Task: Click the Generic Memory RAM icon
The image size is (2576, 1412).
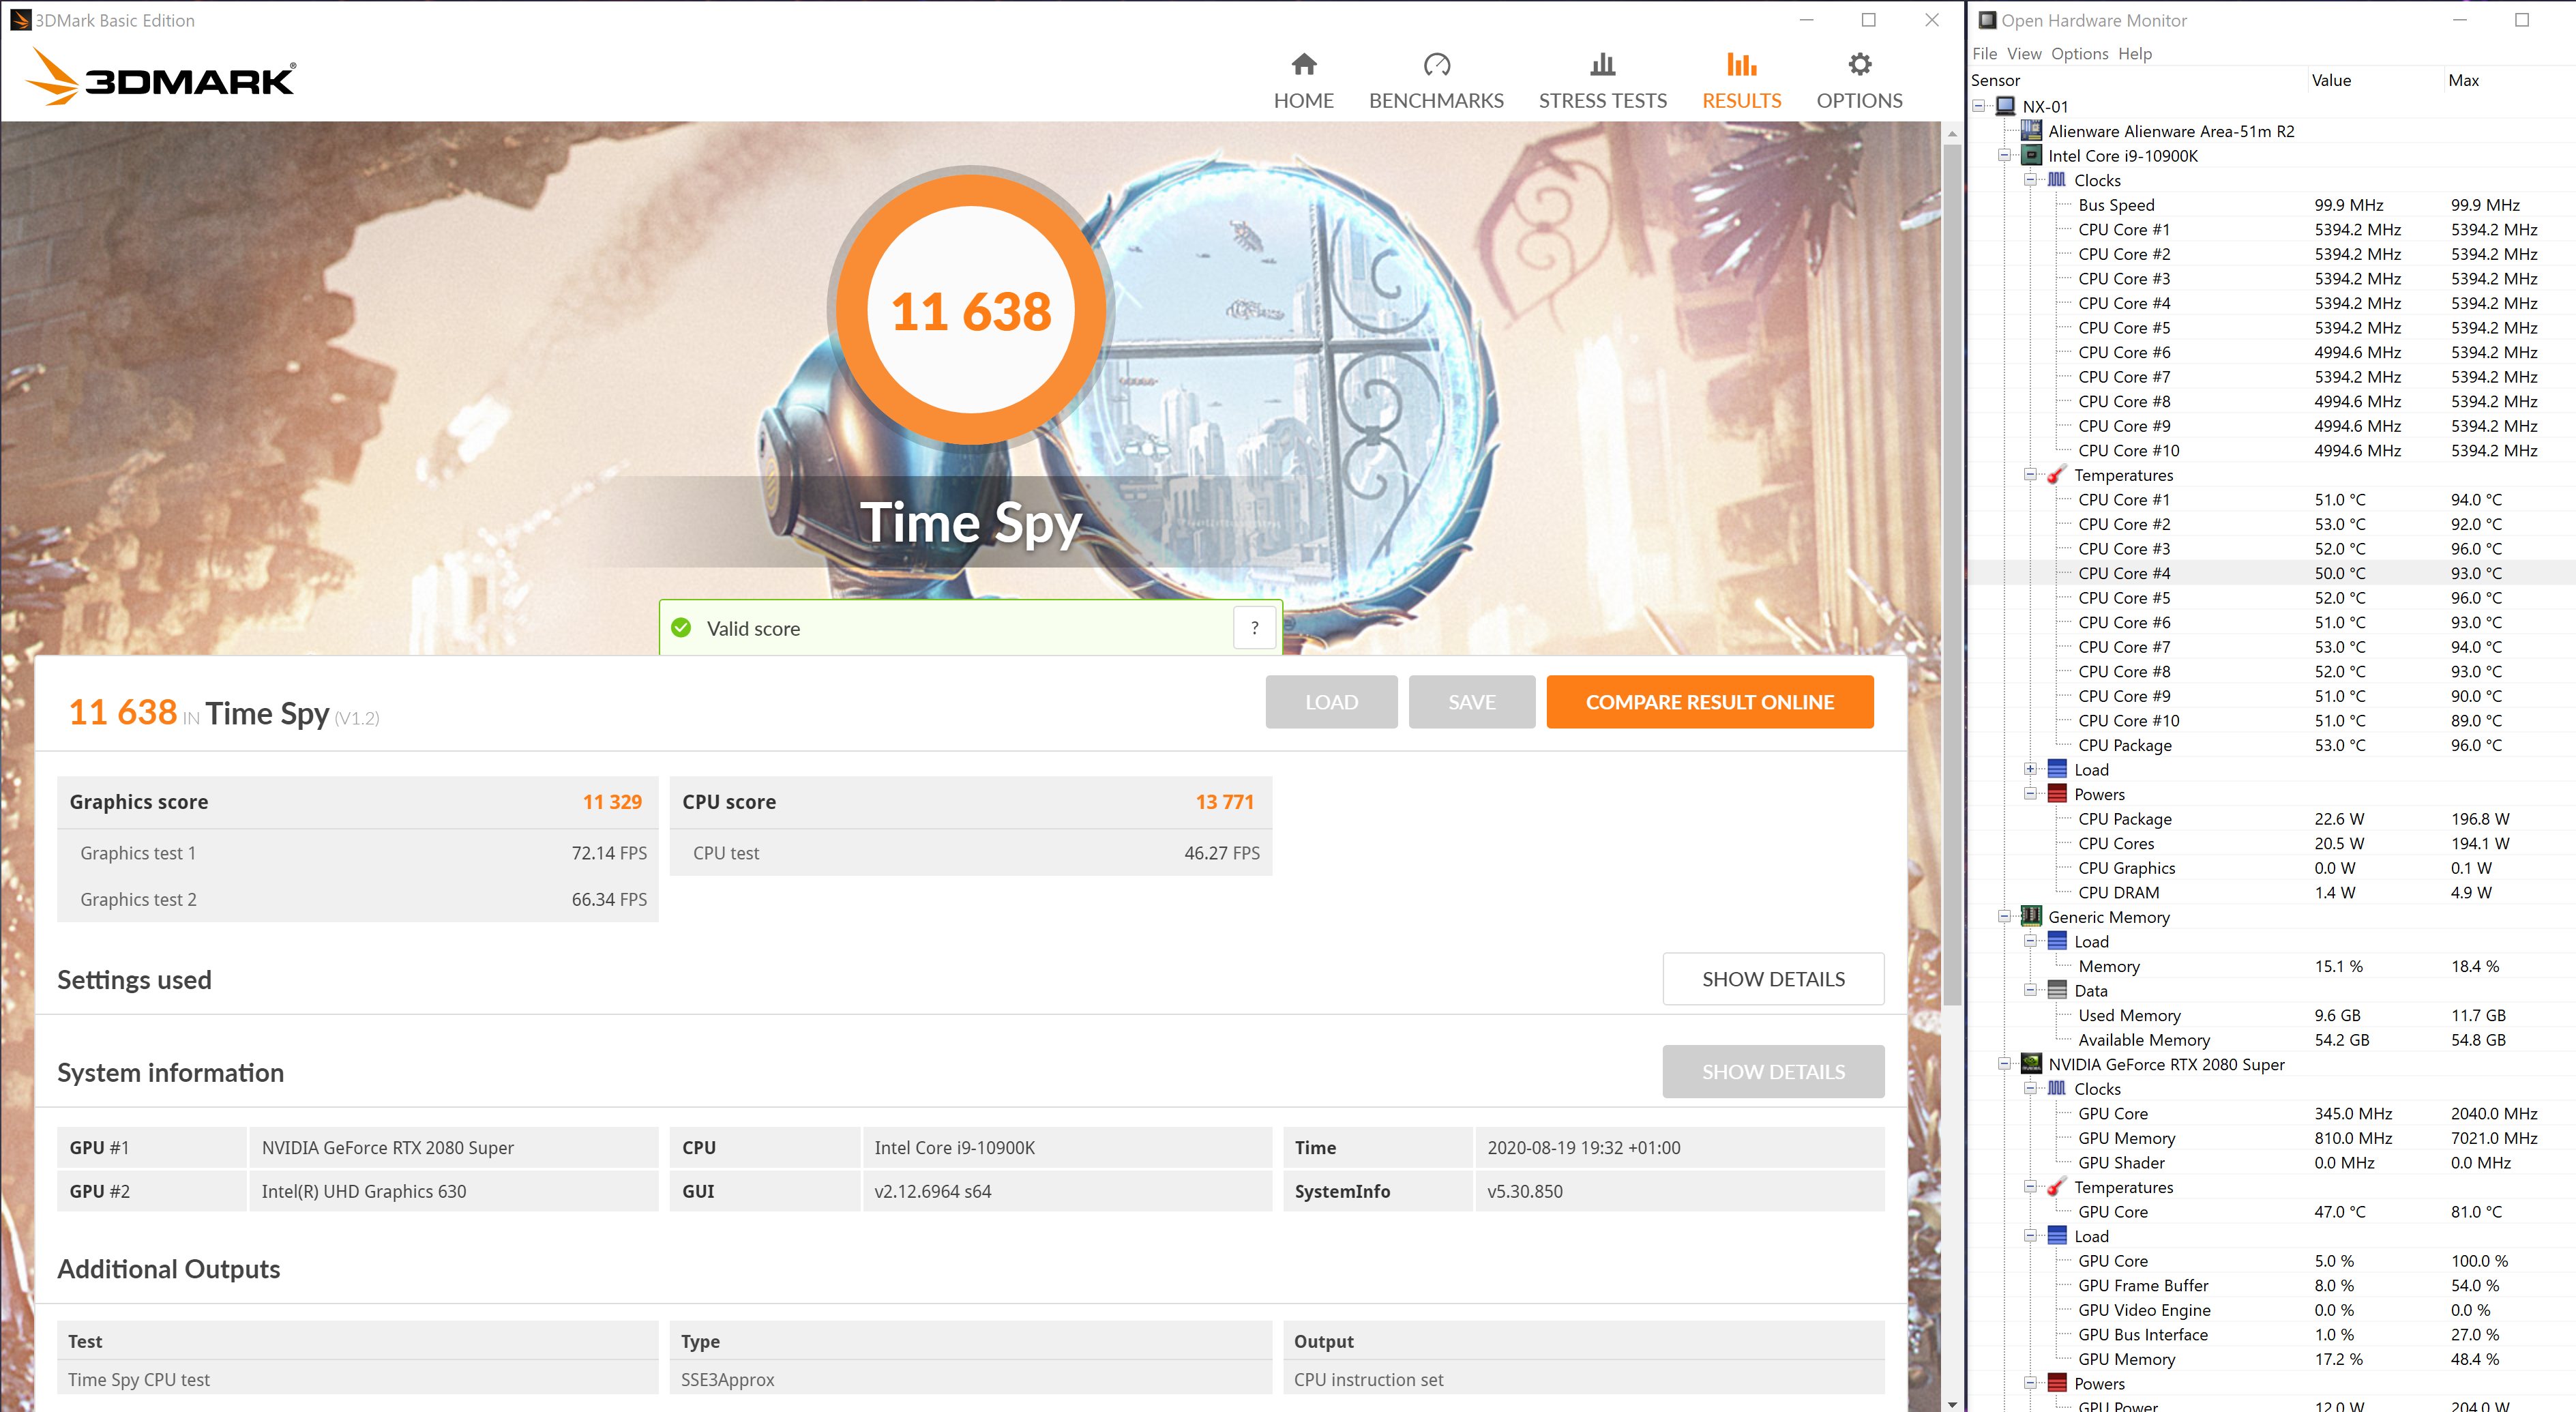Action: click(2031, 916)
